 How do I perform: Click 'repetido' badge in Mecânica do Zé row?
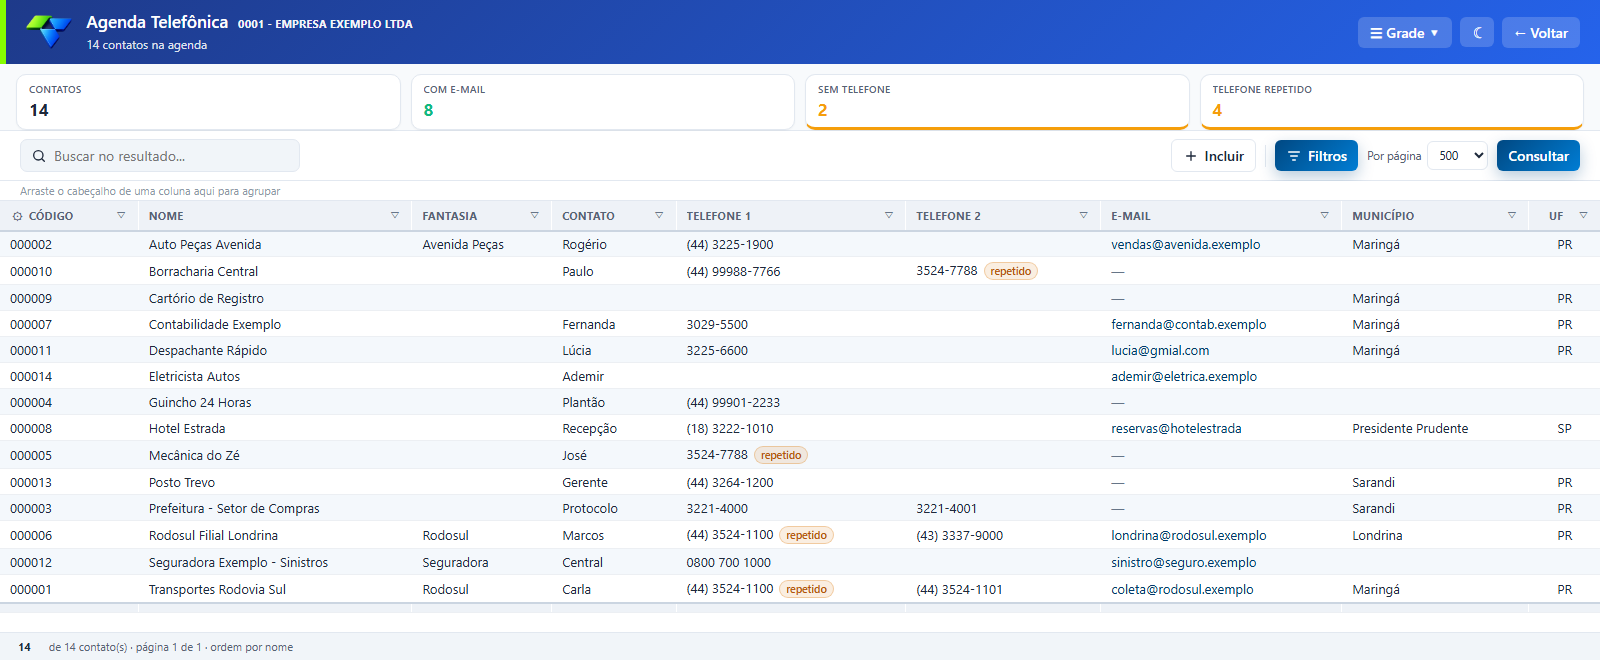tap(781, 455)
